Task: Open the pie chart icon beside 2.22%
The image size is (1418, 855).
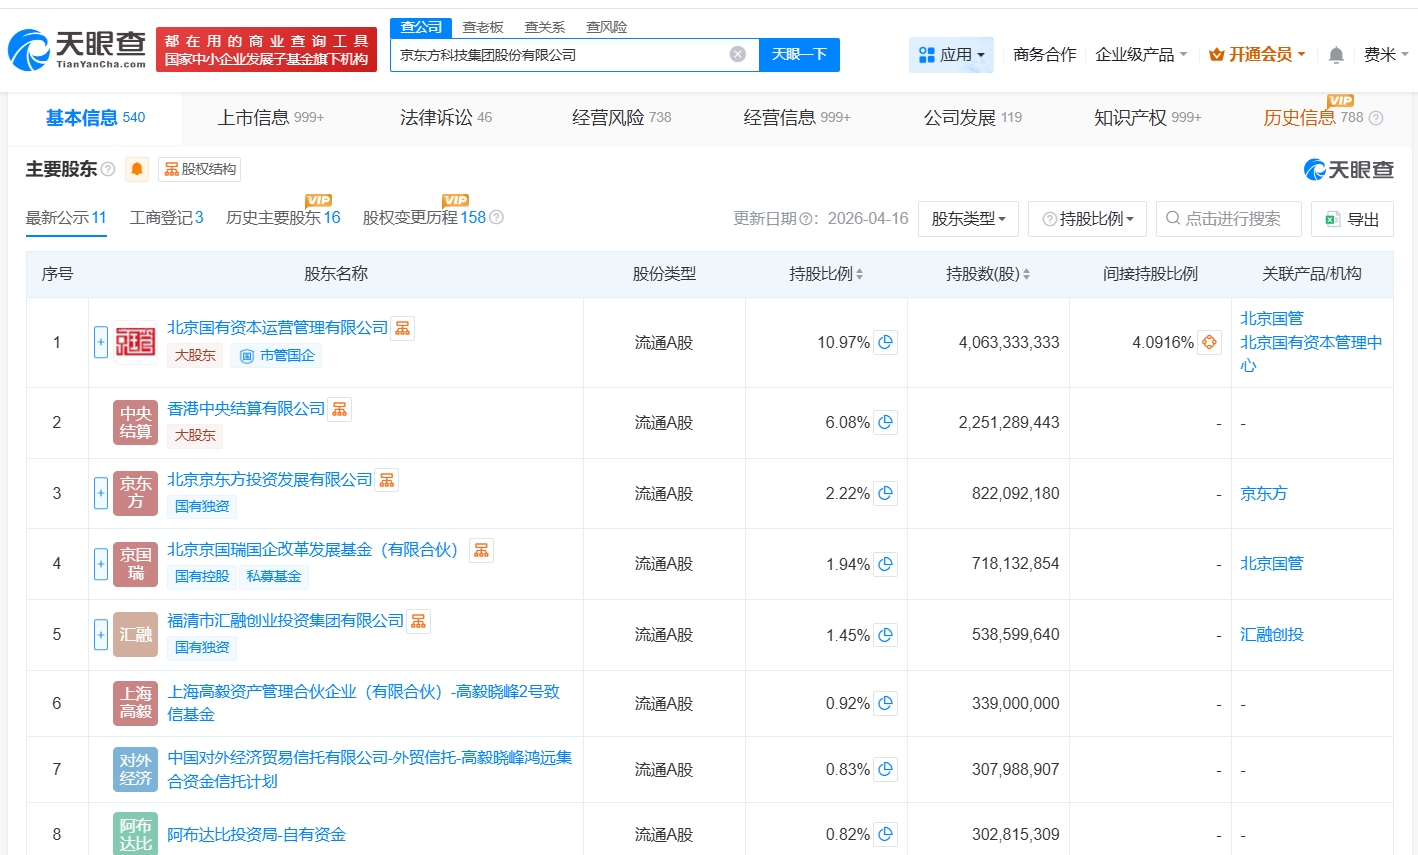Action: [885, 493]
